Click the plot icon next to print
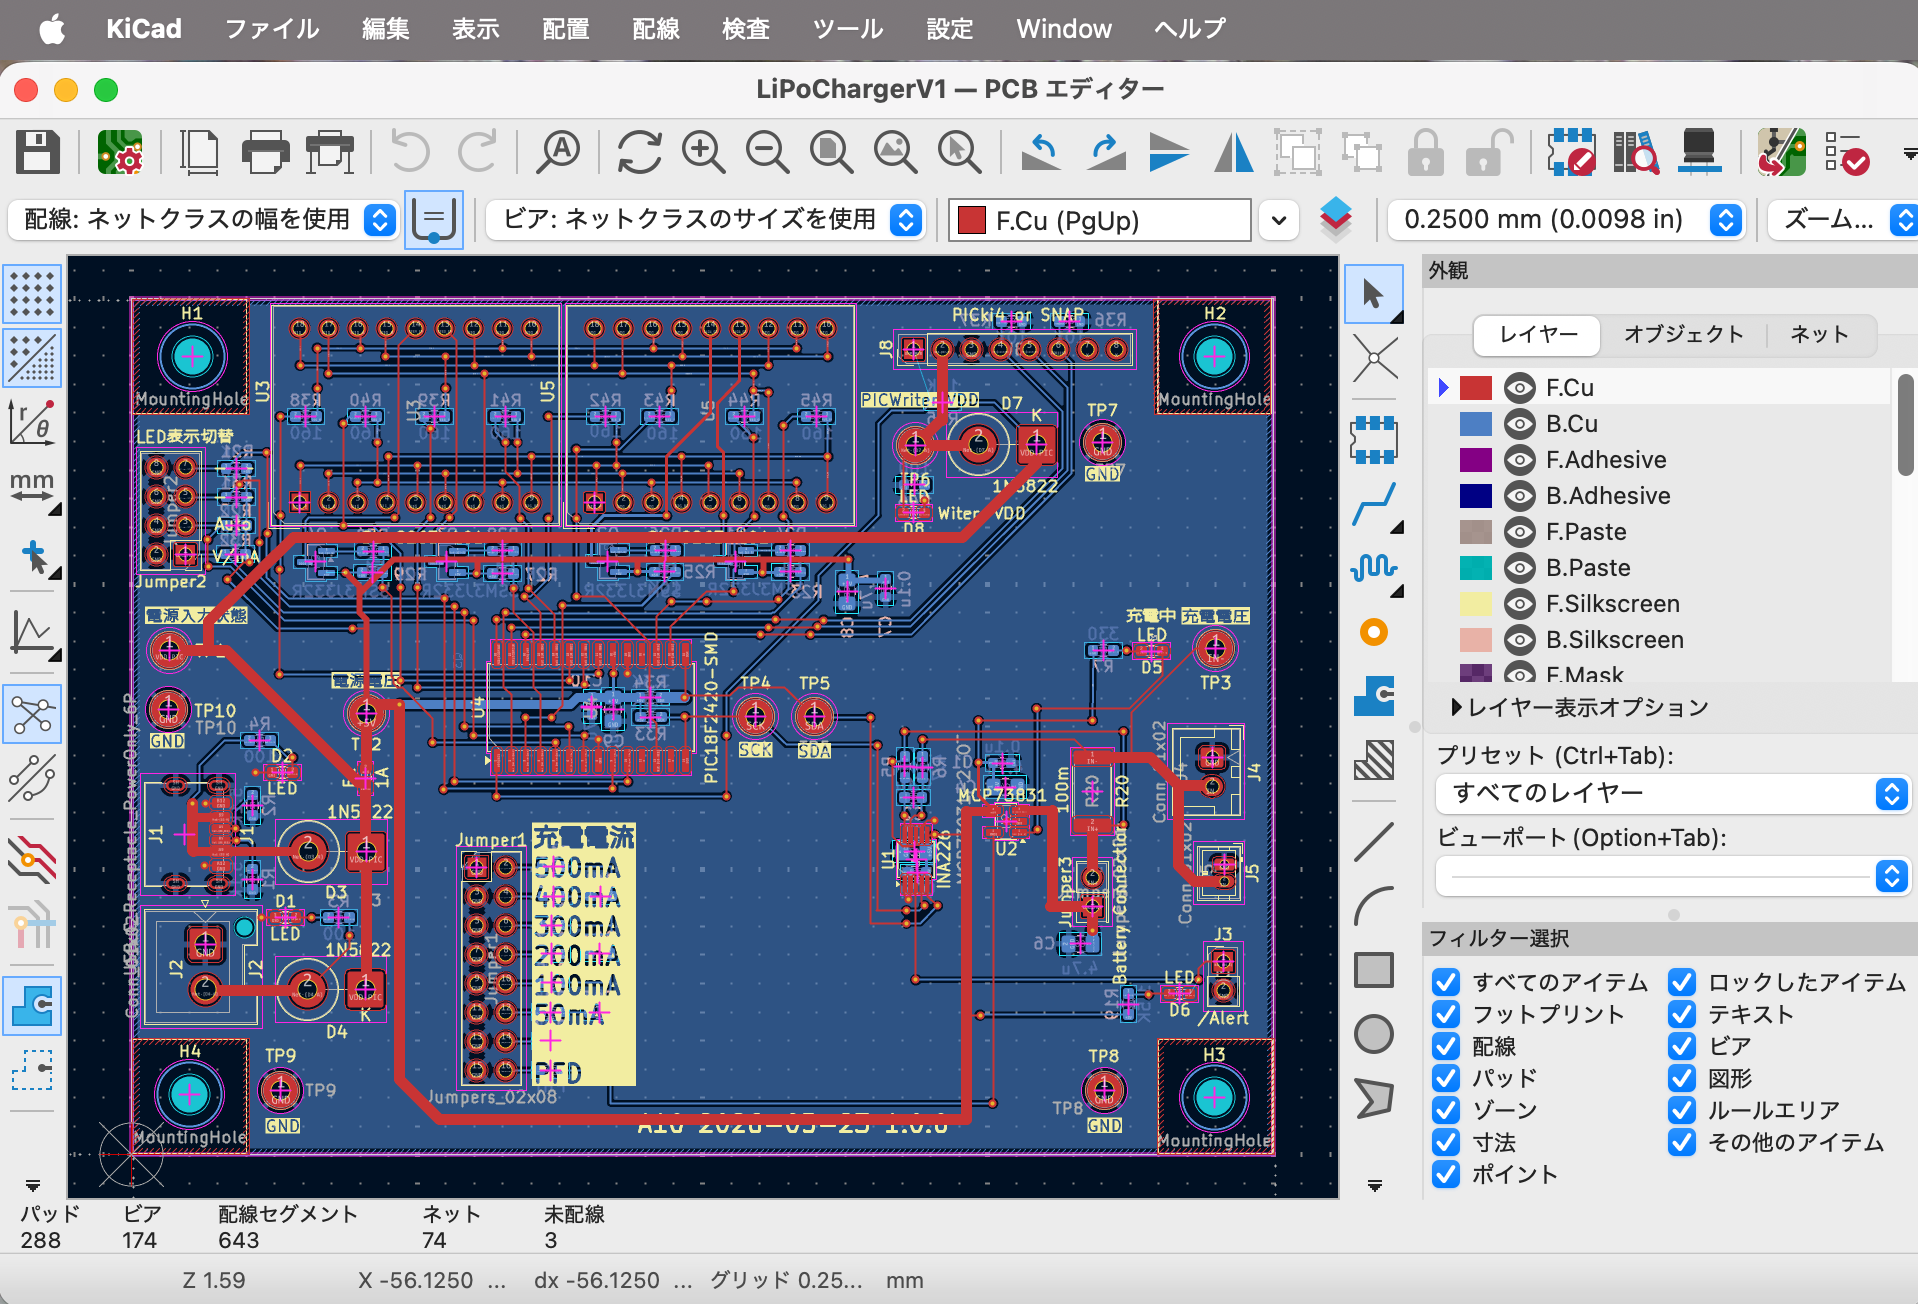Screen dimensions: 1918x1304 [x=330, y=153]
